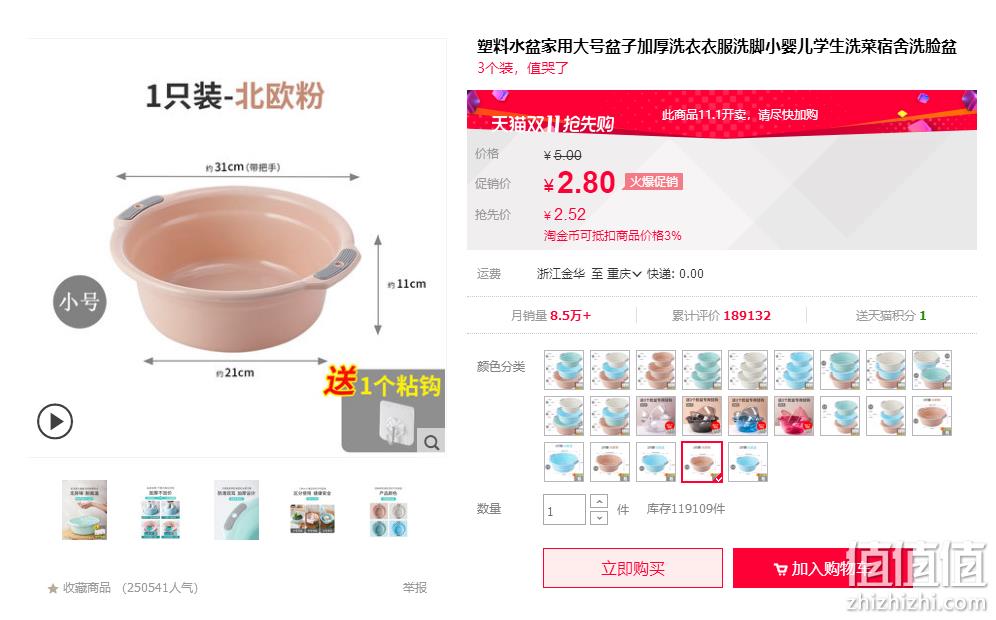
Task: Increase quantity with the up arrow
Action: tap(598, 501)
